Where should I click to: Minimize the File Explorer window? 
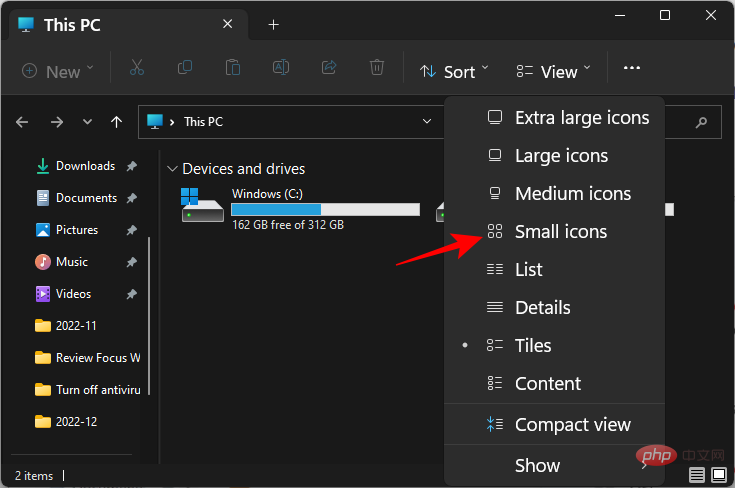[620, 15]
